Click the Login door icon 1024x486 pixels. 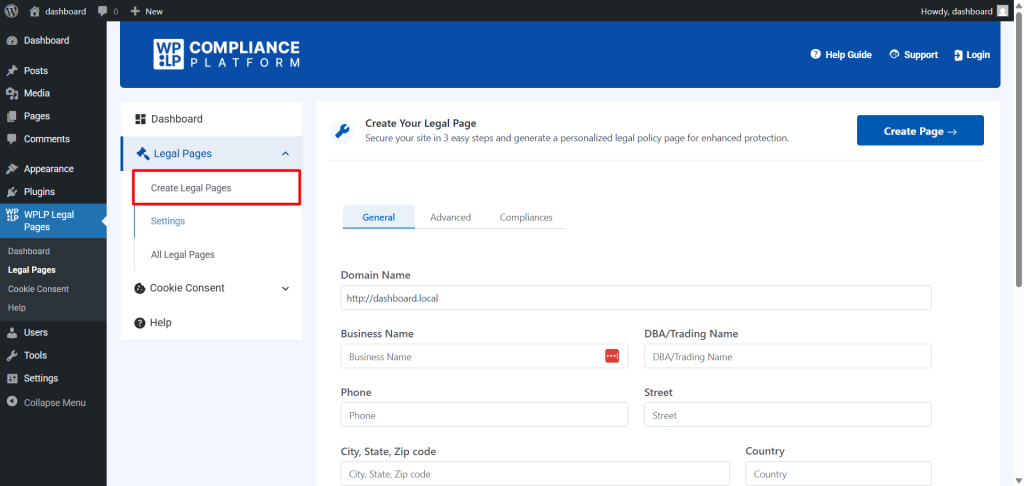coord(958,55)
